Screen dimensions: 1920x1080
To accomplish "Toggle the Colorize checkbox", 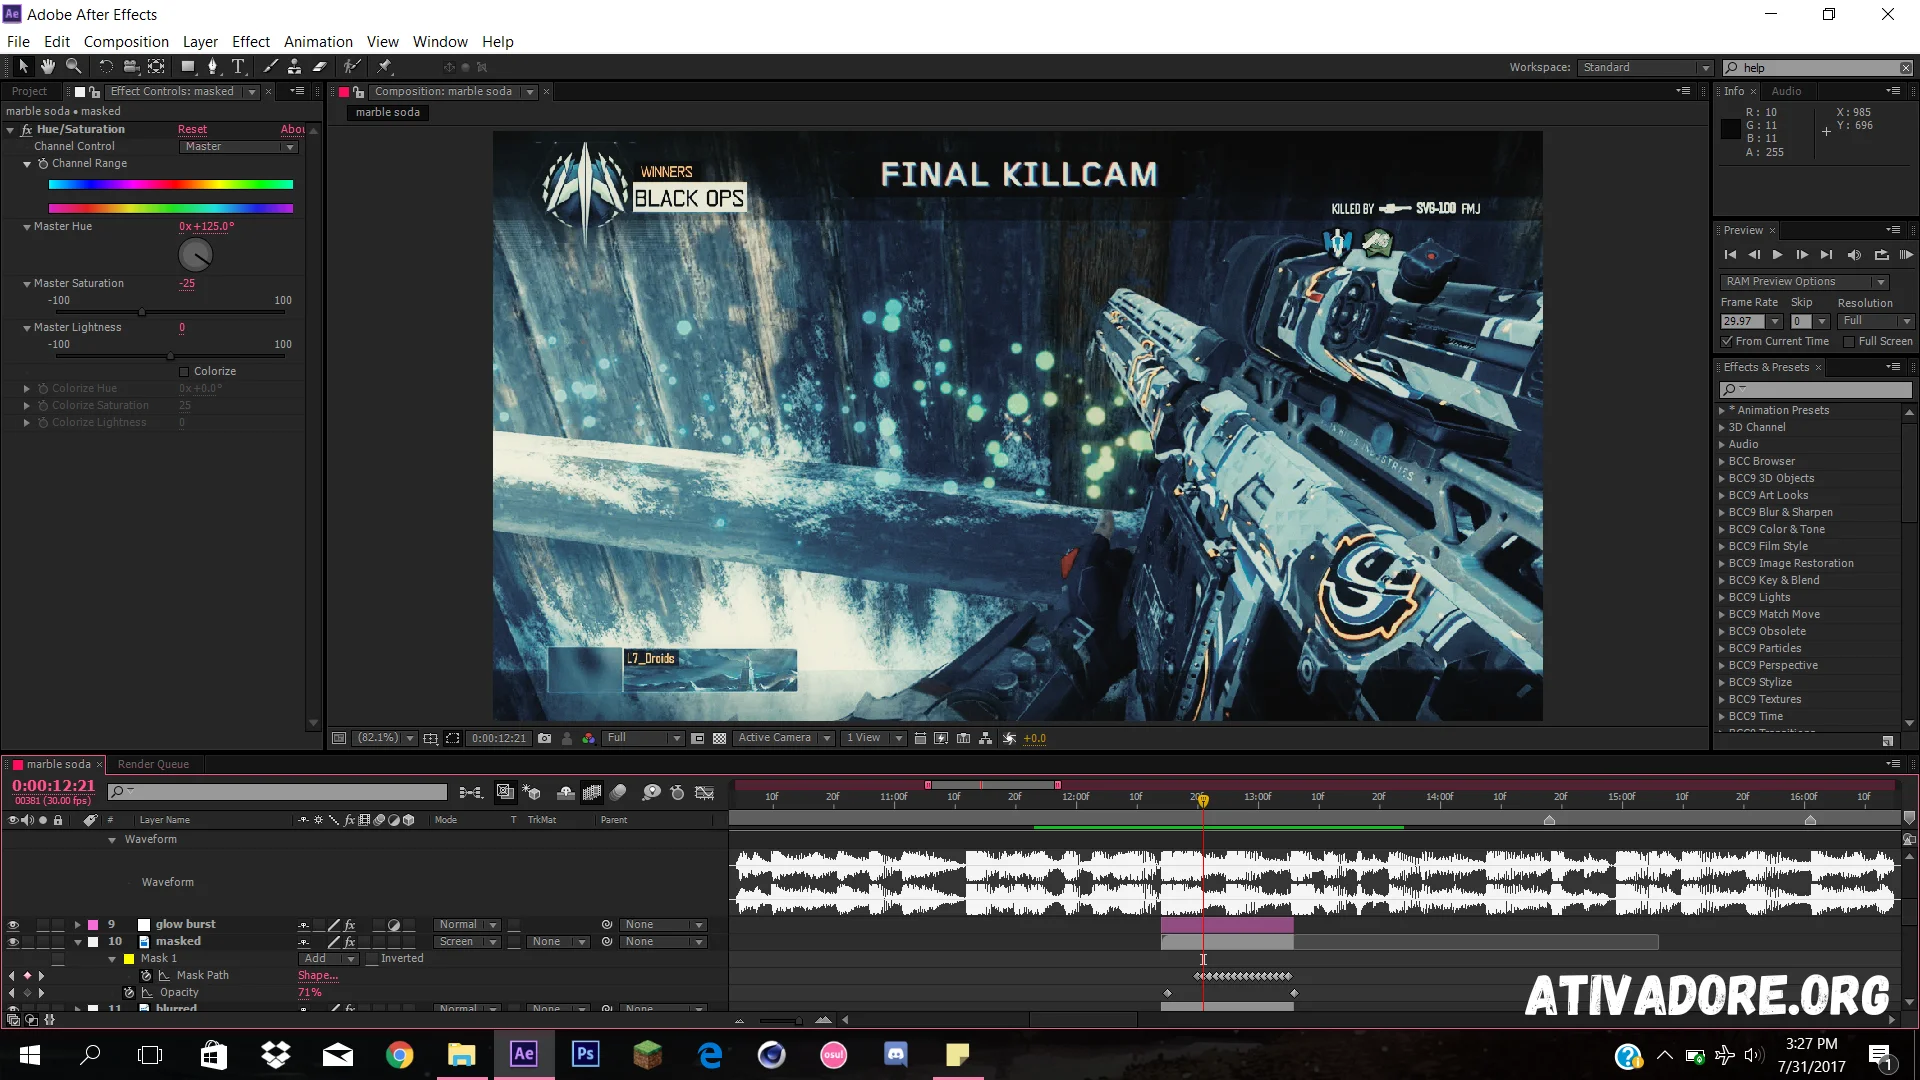I will [x=184, y=371].
